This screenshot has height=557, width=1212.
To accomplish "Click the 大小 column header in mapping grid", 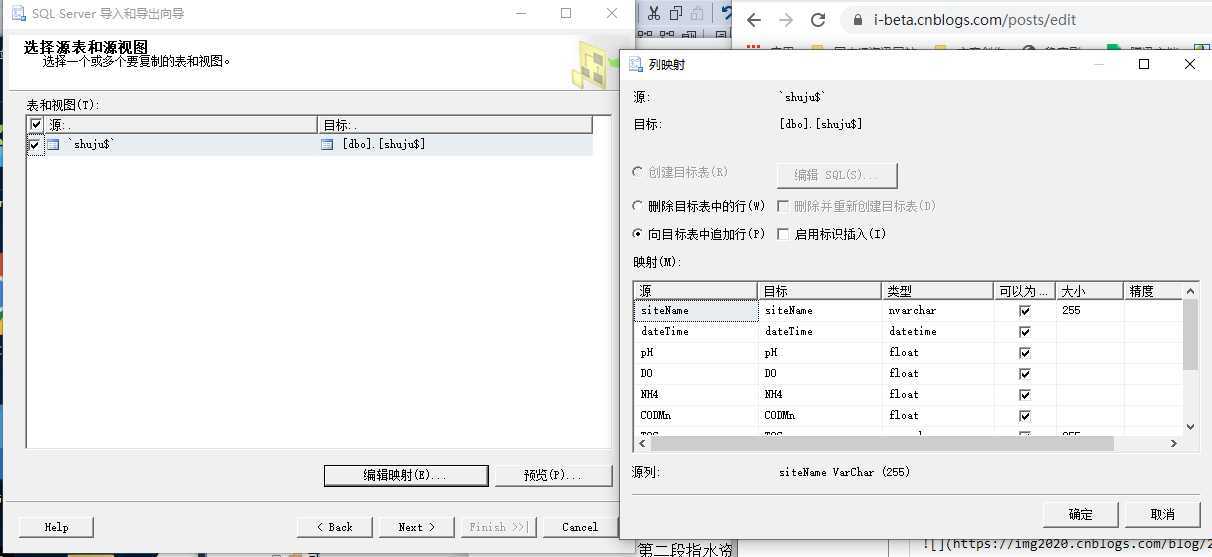I will [x=1090, y=291].
